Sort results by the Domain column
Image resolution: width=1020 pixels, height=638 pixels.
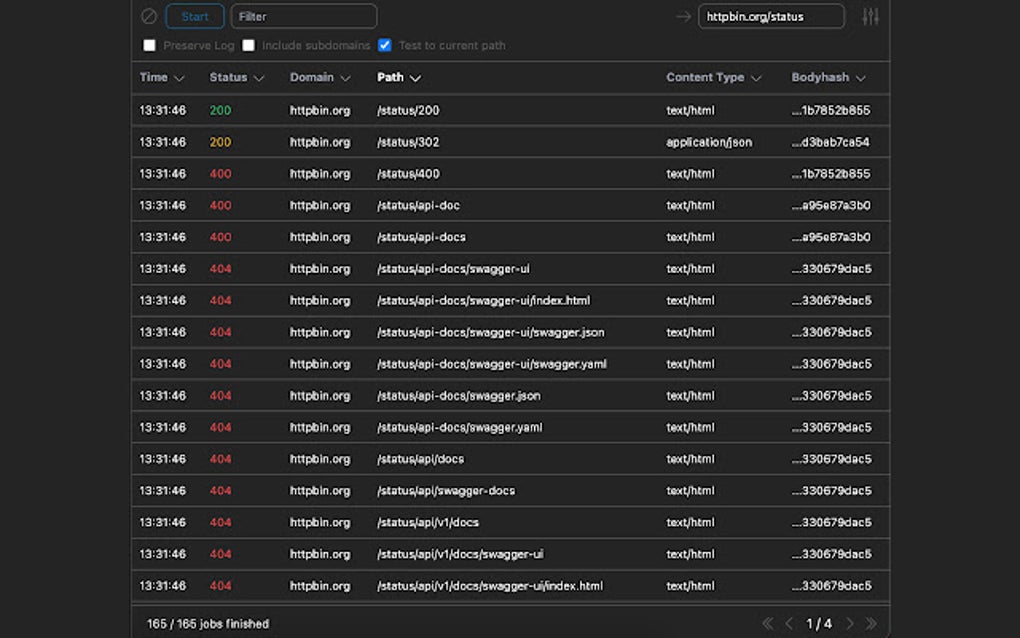[320, 78]
